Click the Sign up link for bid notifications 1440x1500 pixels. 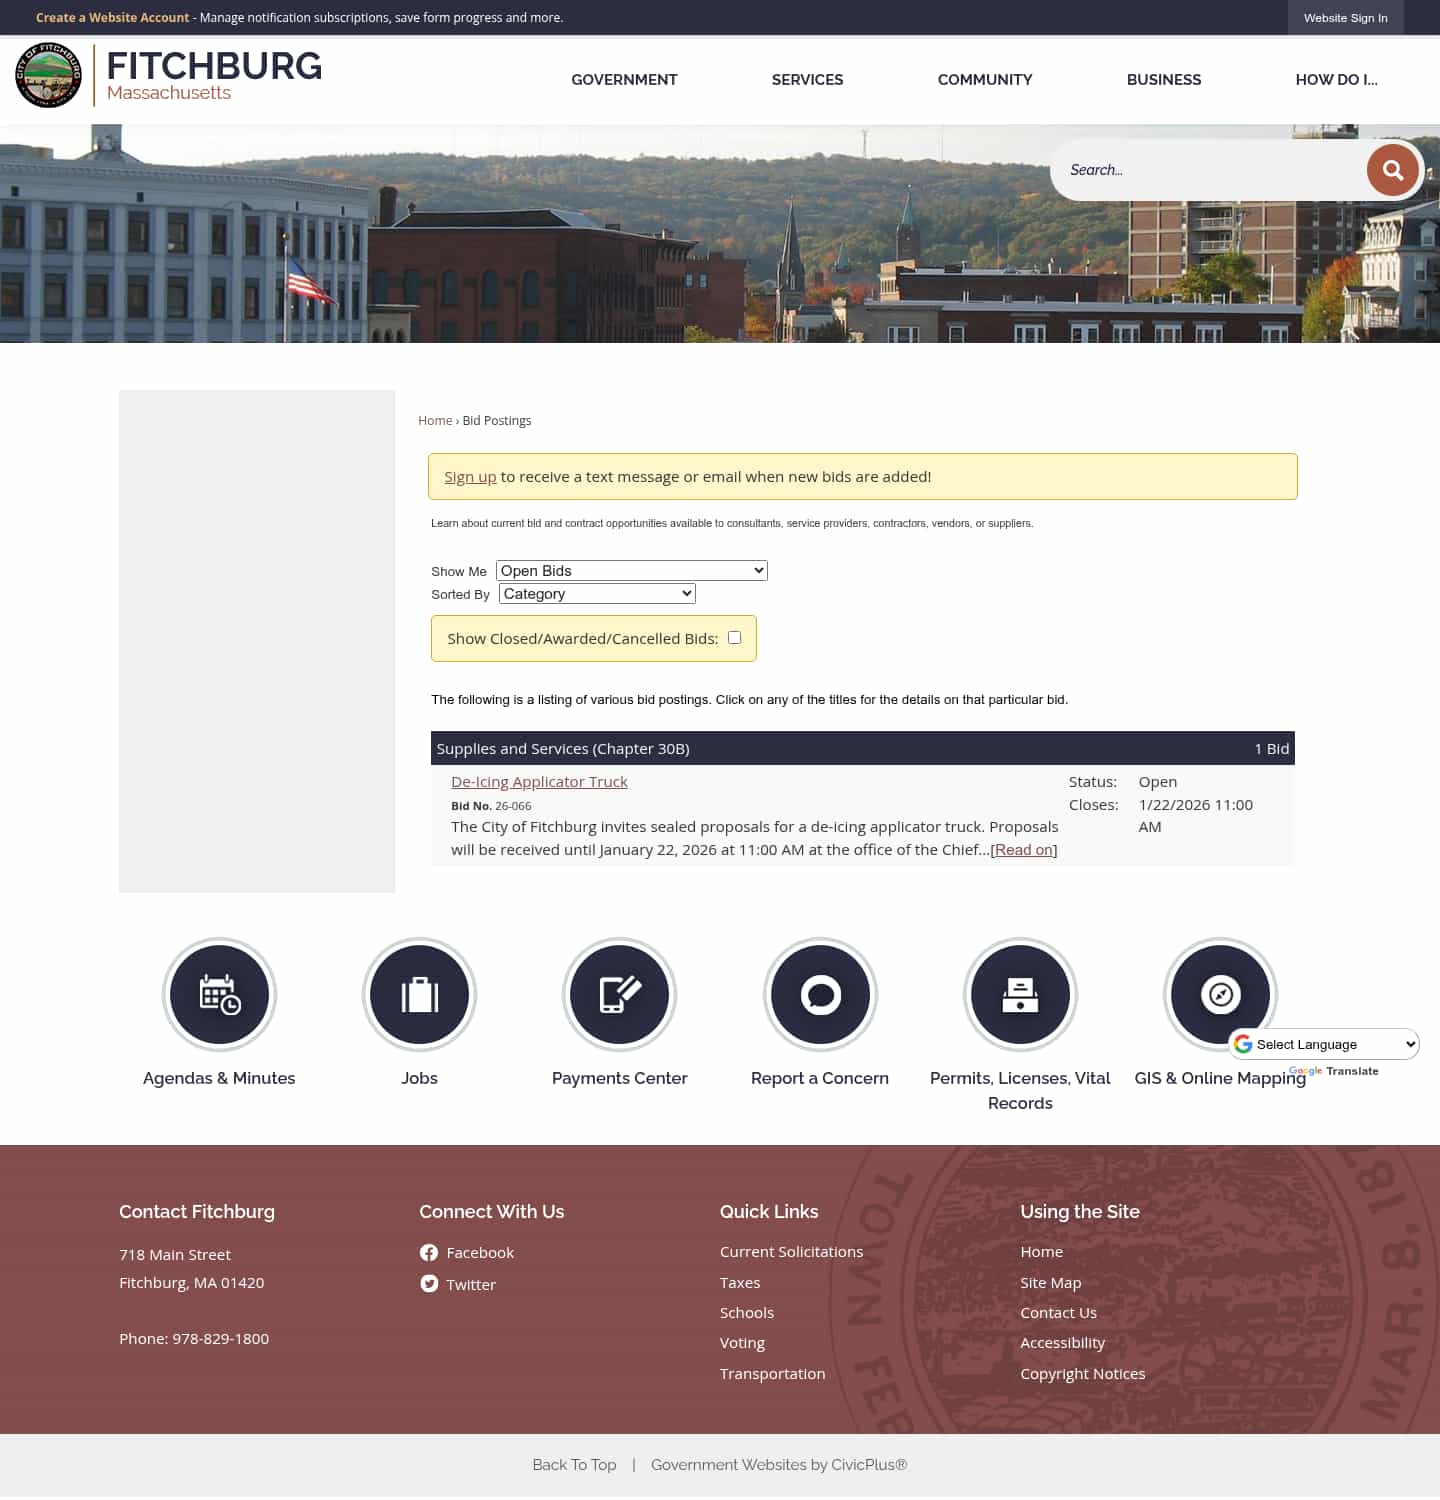[470, 477]
